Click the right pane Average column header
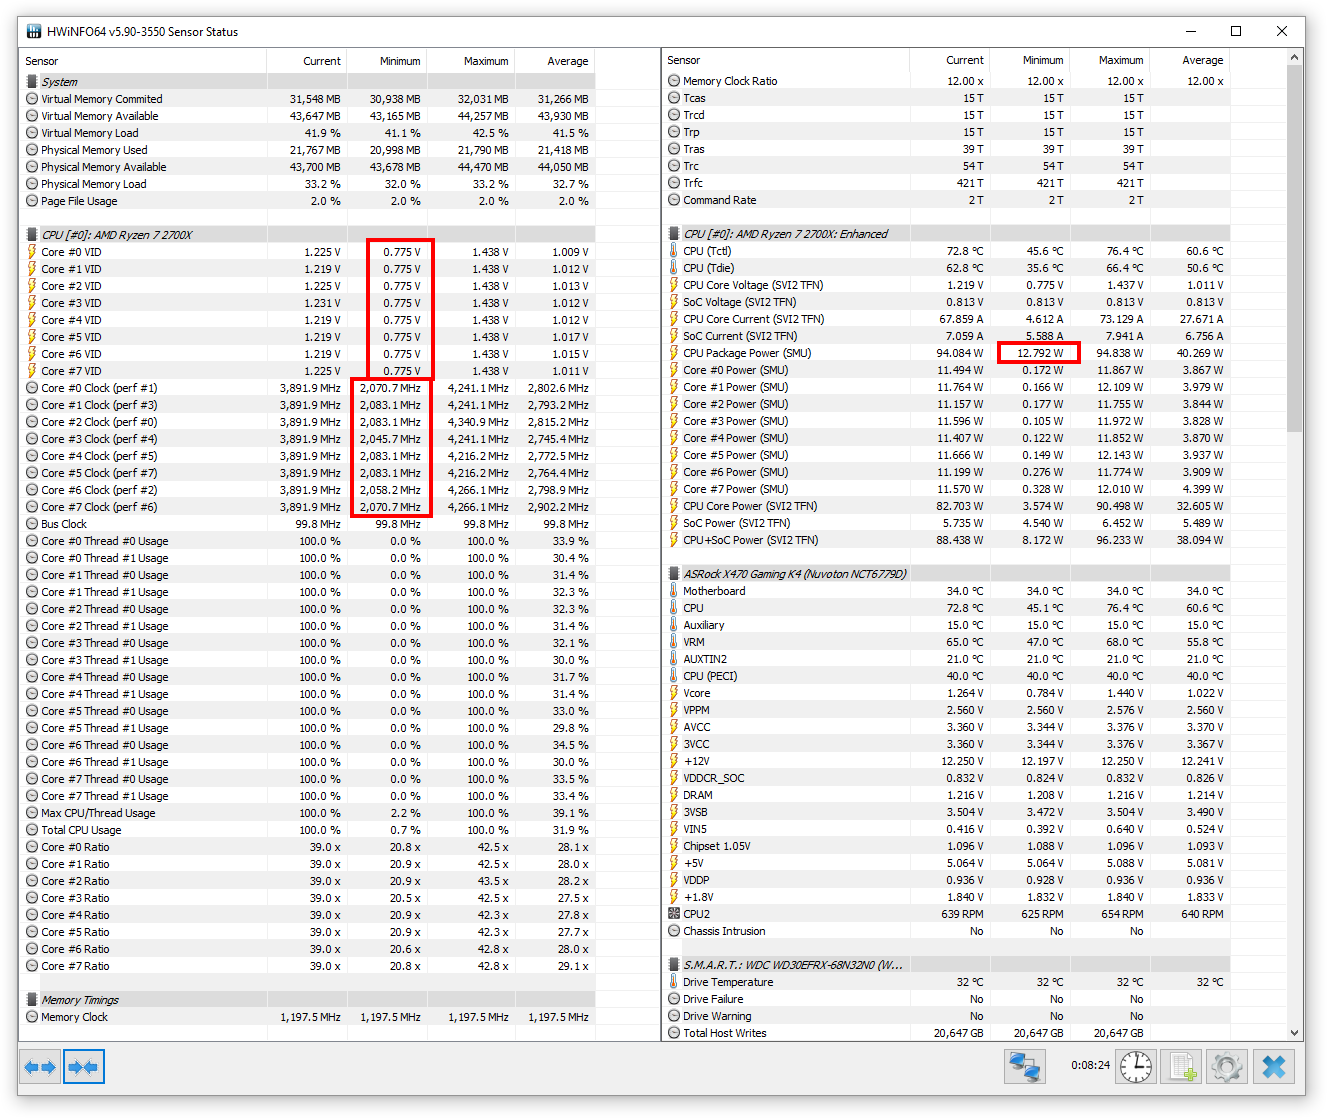This screenshot has height=1118, width=1327. (x=1190, y=60)
